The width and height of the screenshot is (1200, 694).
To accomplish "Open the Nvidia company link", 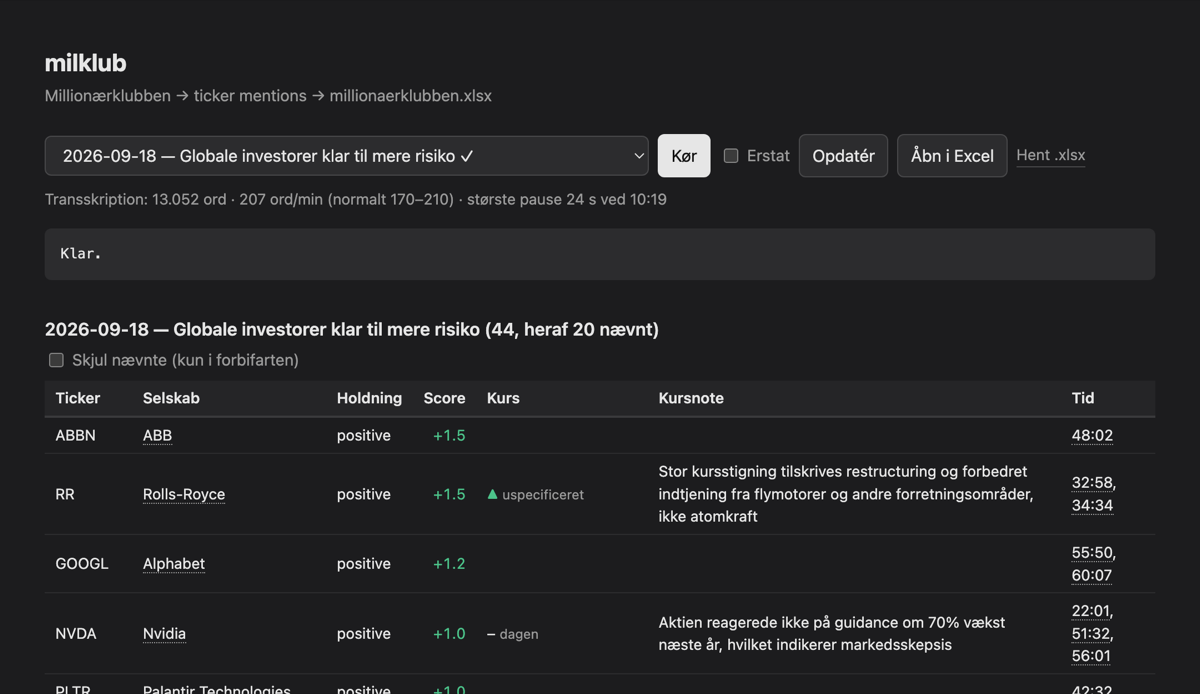I will (x=164, y=633).
